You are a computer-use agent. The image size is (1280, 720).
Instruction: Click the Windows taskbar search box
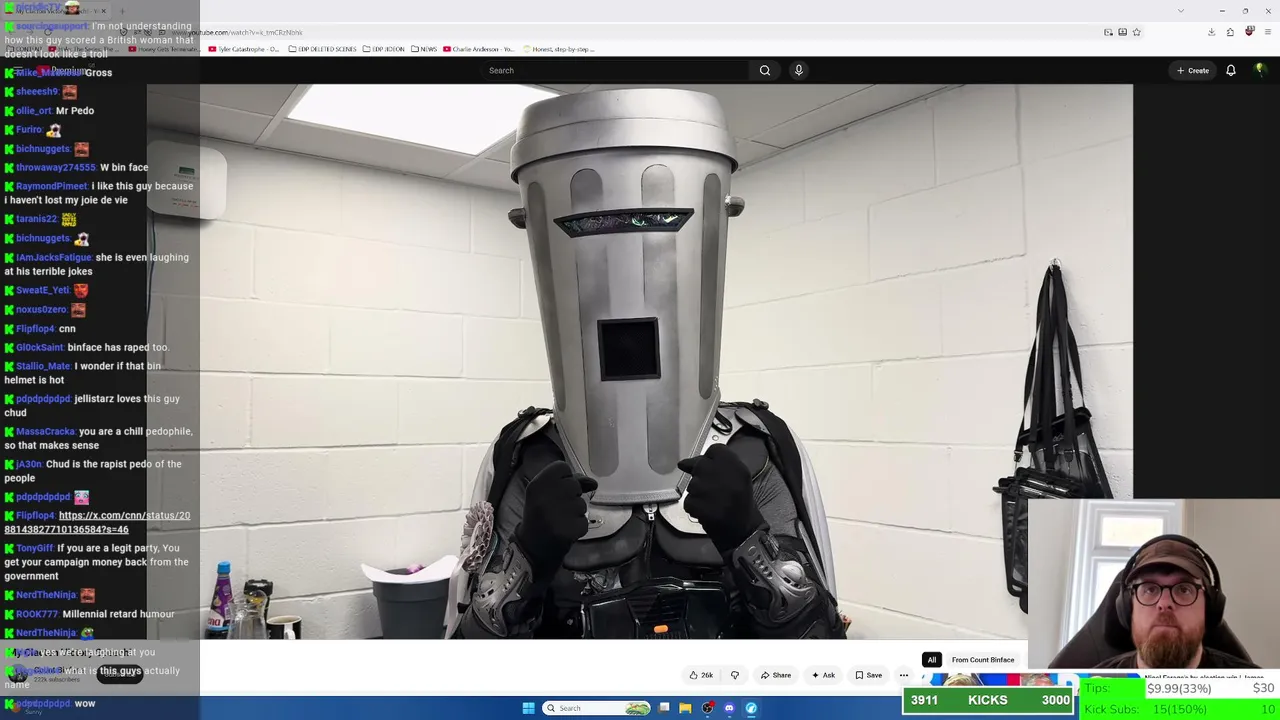(597, 708)
